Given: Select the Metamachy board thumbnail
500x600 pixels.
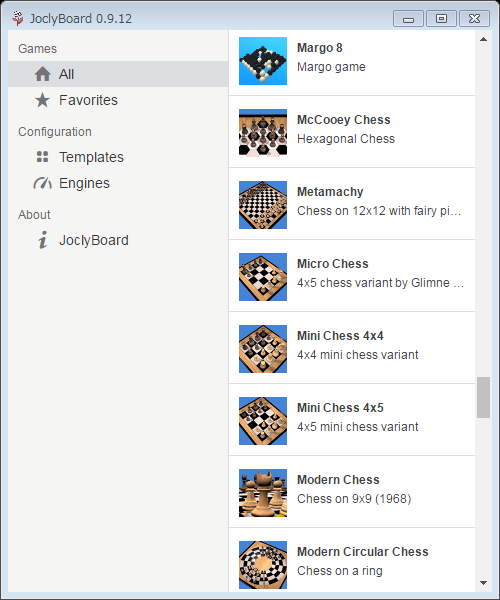Looking at the screenshot, I should (x=263, y=205).
